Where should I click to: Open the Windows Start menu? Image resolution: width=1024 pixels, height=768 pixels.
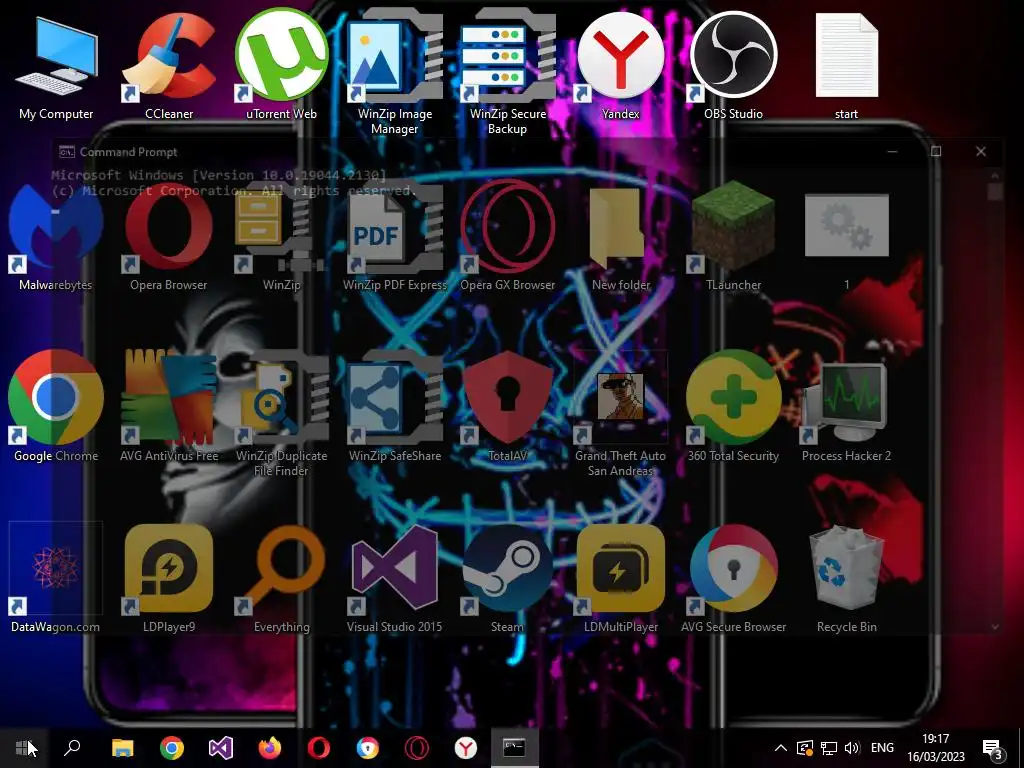coord(24,748)
